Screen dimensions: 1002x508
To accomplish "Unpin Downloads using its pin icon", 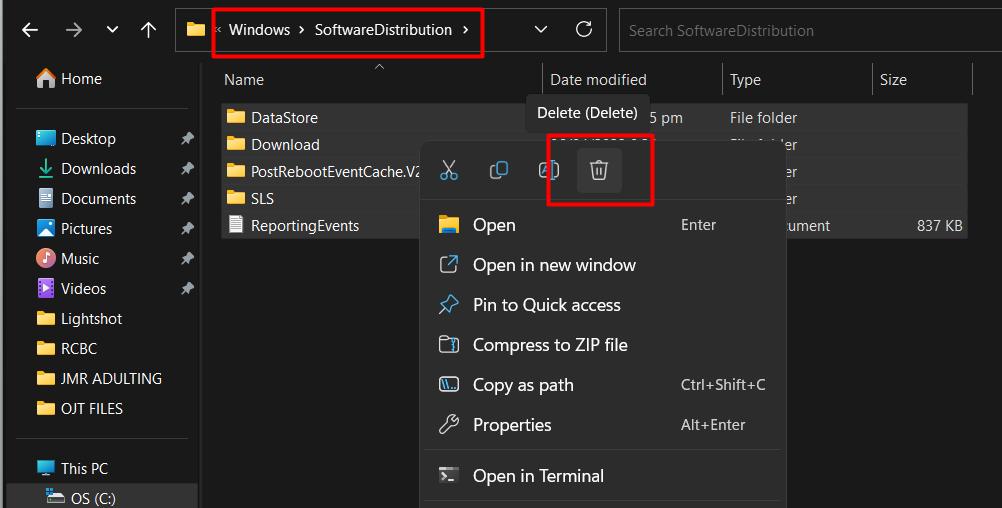I will click(187, 168).
